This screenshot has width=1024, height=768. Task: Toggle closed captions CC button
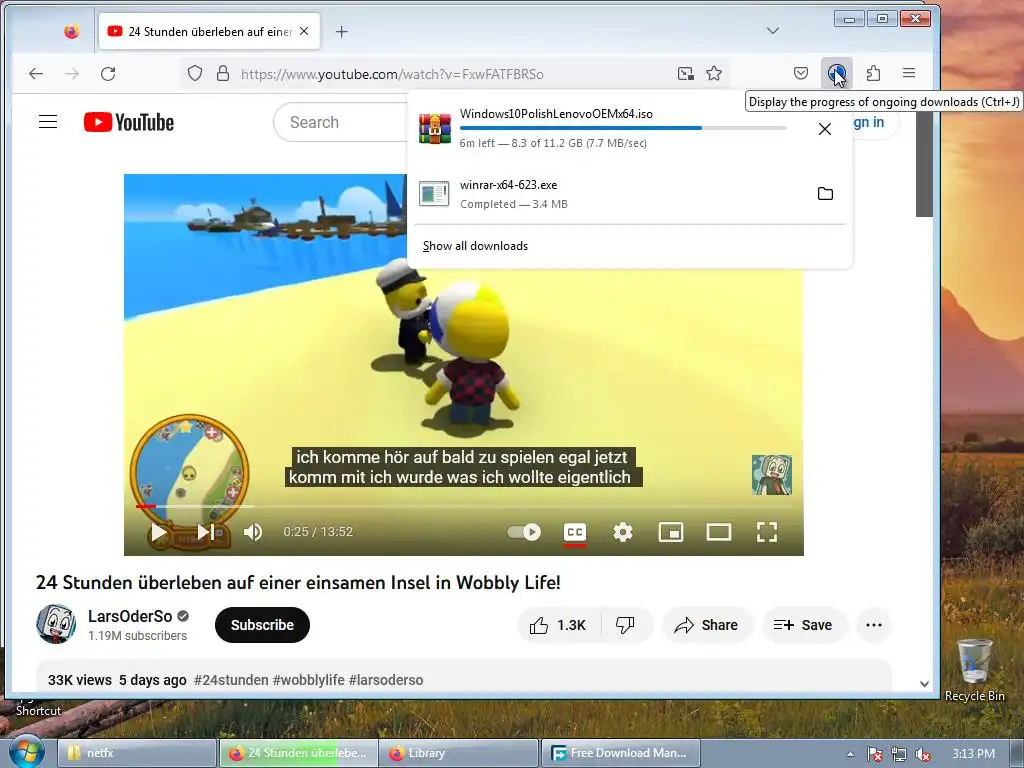[575, 532]
